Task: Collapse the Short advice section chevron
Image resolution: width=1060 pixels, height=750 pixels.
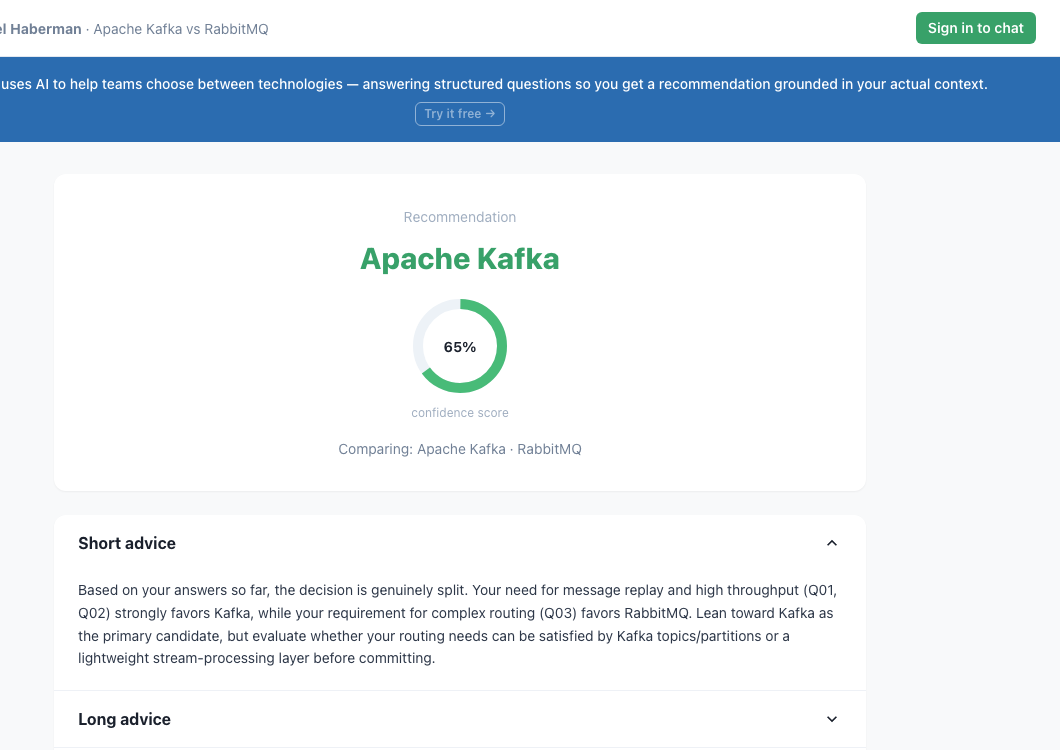Action: click(832, 543)
